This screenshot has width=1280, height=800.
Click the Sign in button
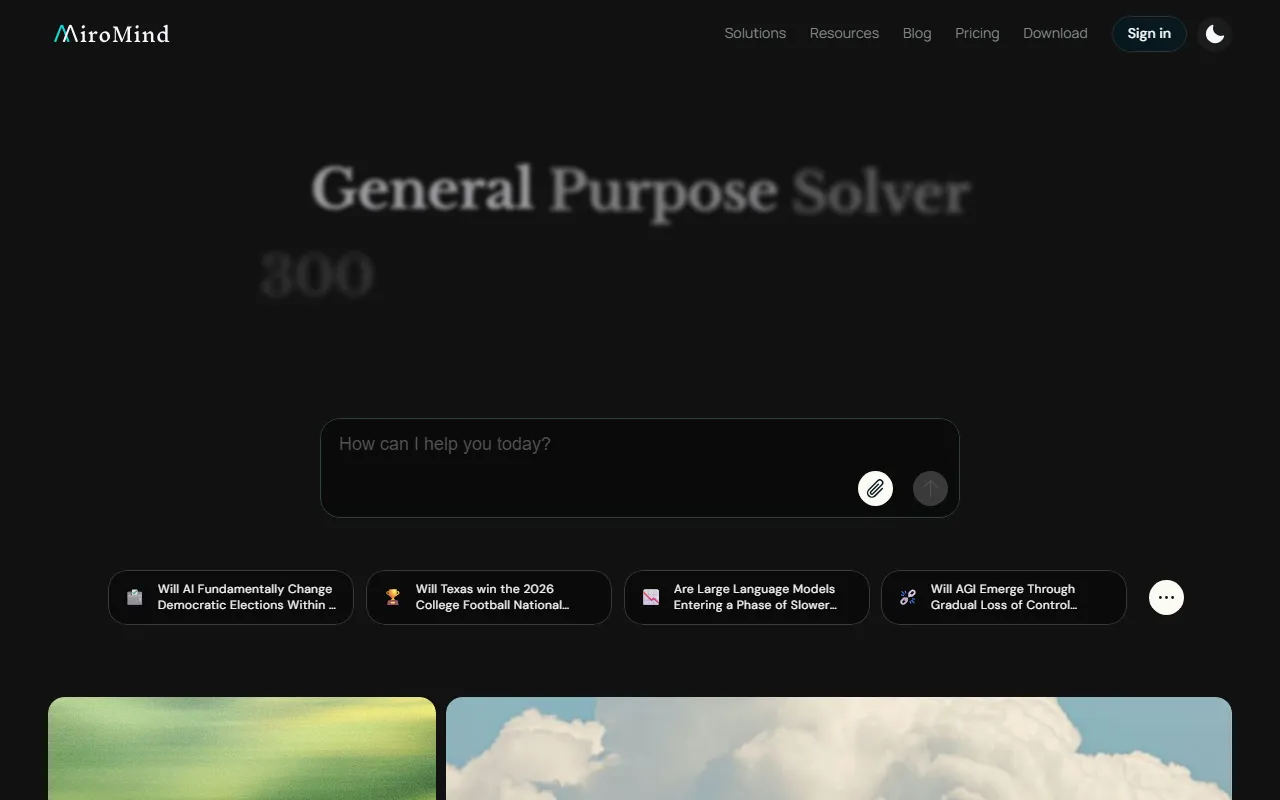point(1149,34)
